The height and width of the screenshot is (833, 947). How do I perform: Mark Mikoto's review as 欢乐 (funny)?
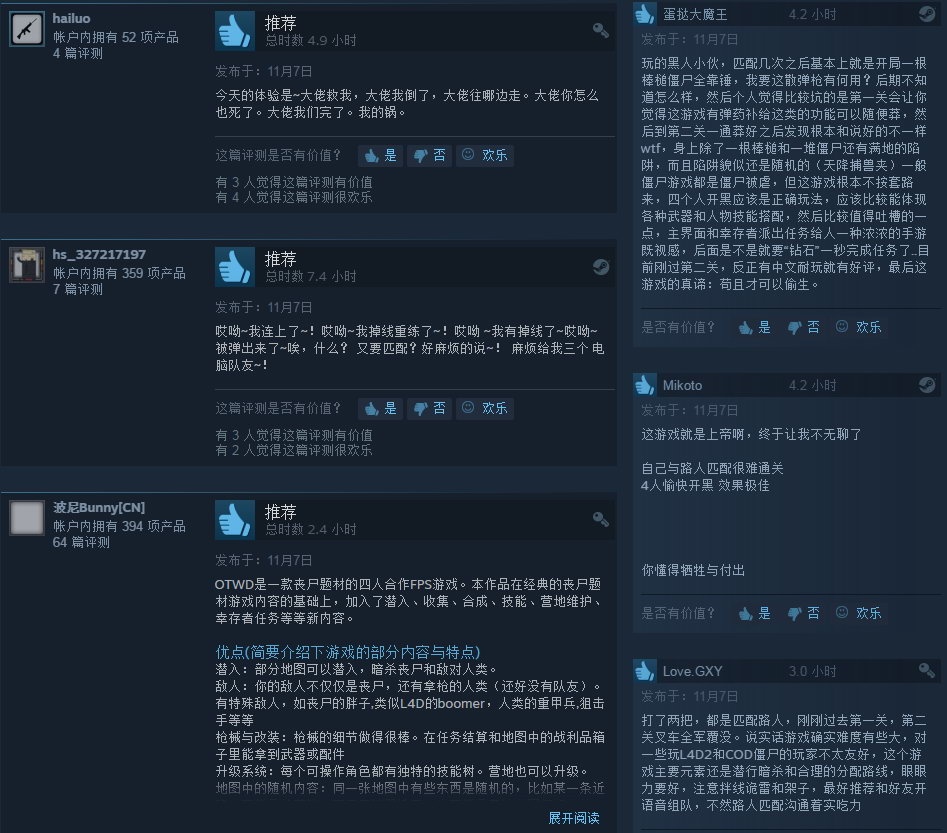click(858, 613)
